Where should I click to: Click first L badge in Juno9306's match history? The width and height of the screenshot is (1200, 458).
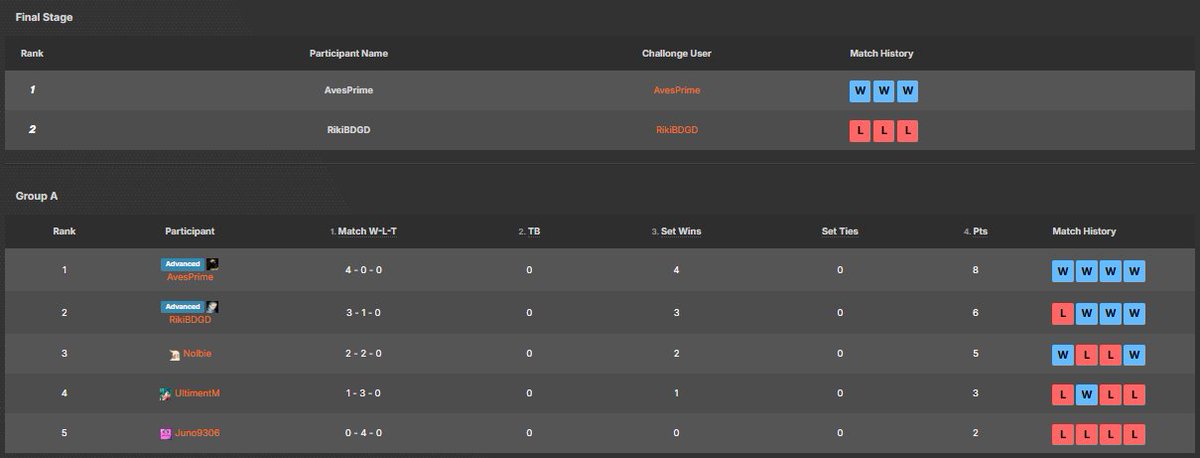pos(1063,434)
